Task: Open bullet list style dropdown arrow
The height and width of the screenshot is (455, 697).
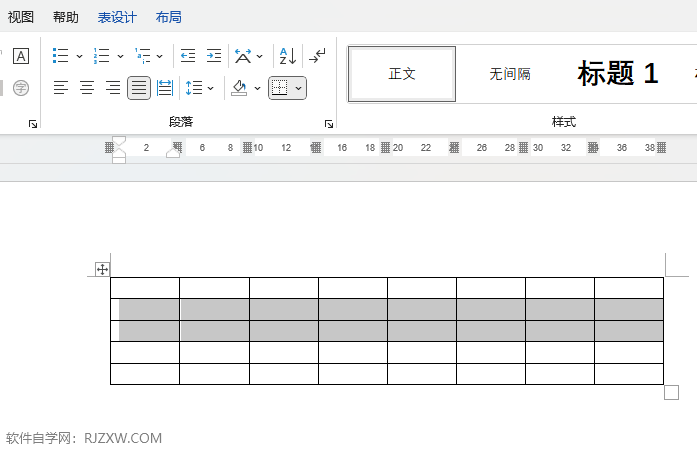Action: pyautogui.click(x=80, y=56)
